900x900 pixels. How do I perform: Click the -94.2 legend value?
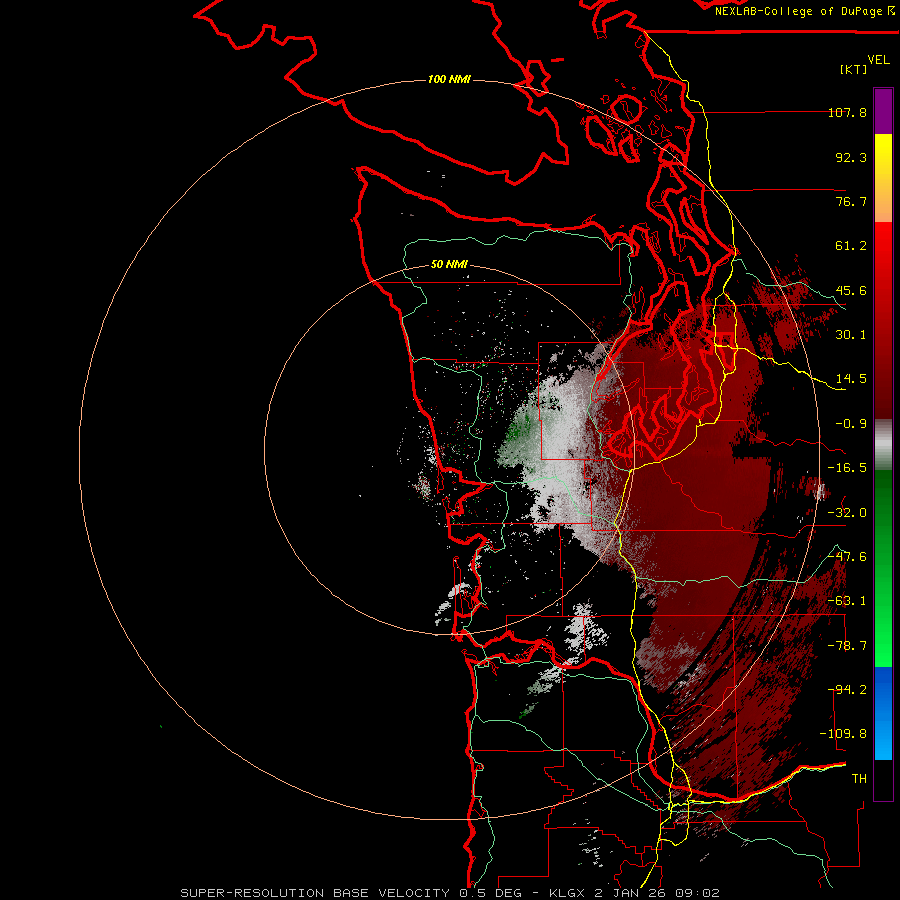(849, 690)
